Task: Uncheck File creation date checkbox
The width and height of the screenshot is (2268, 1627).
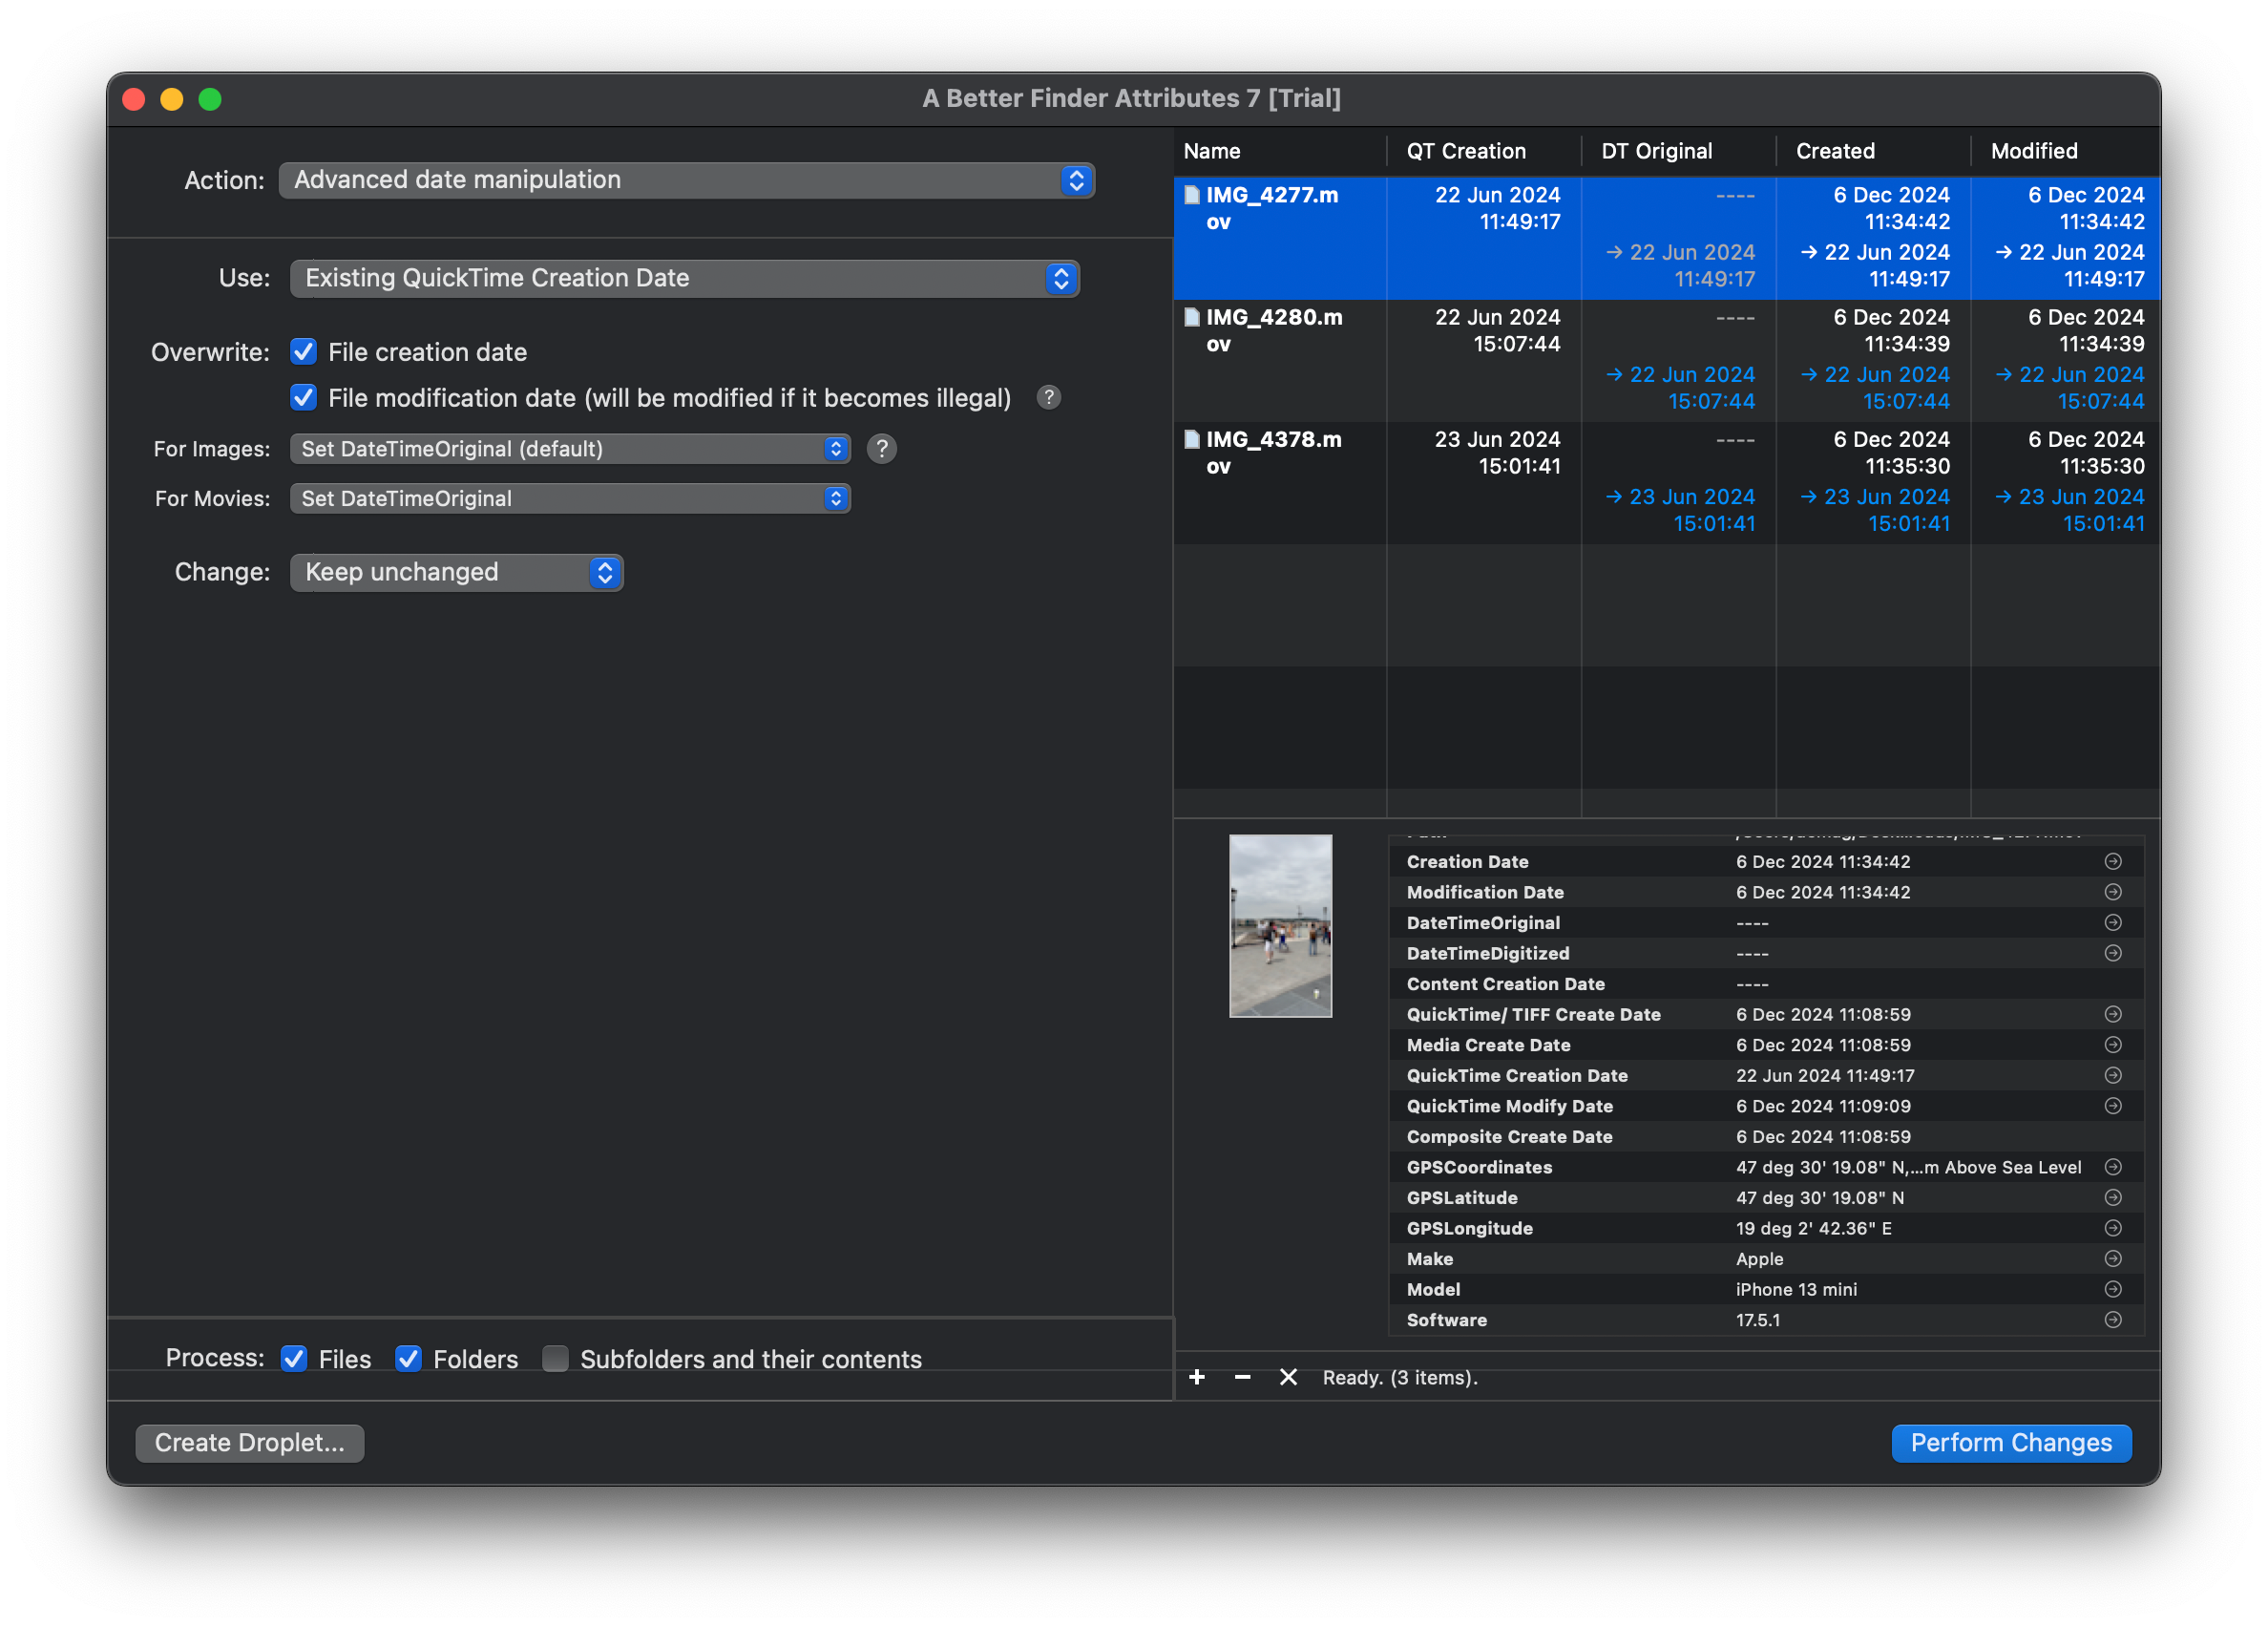Action: (304, 352)
